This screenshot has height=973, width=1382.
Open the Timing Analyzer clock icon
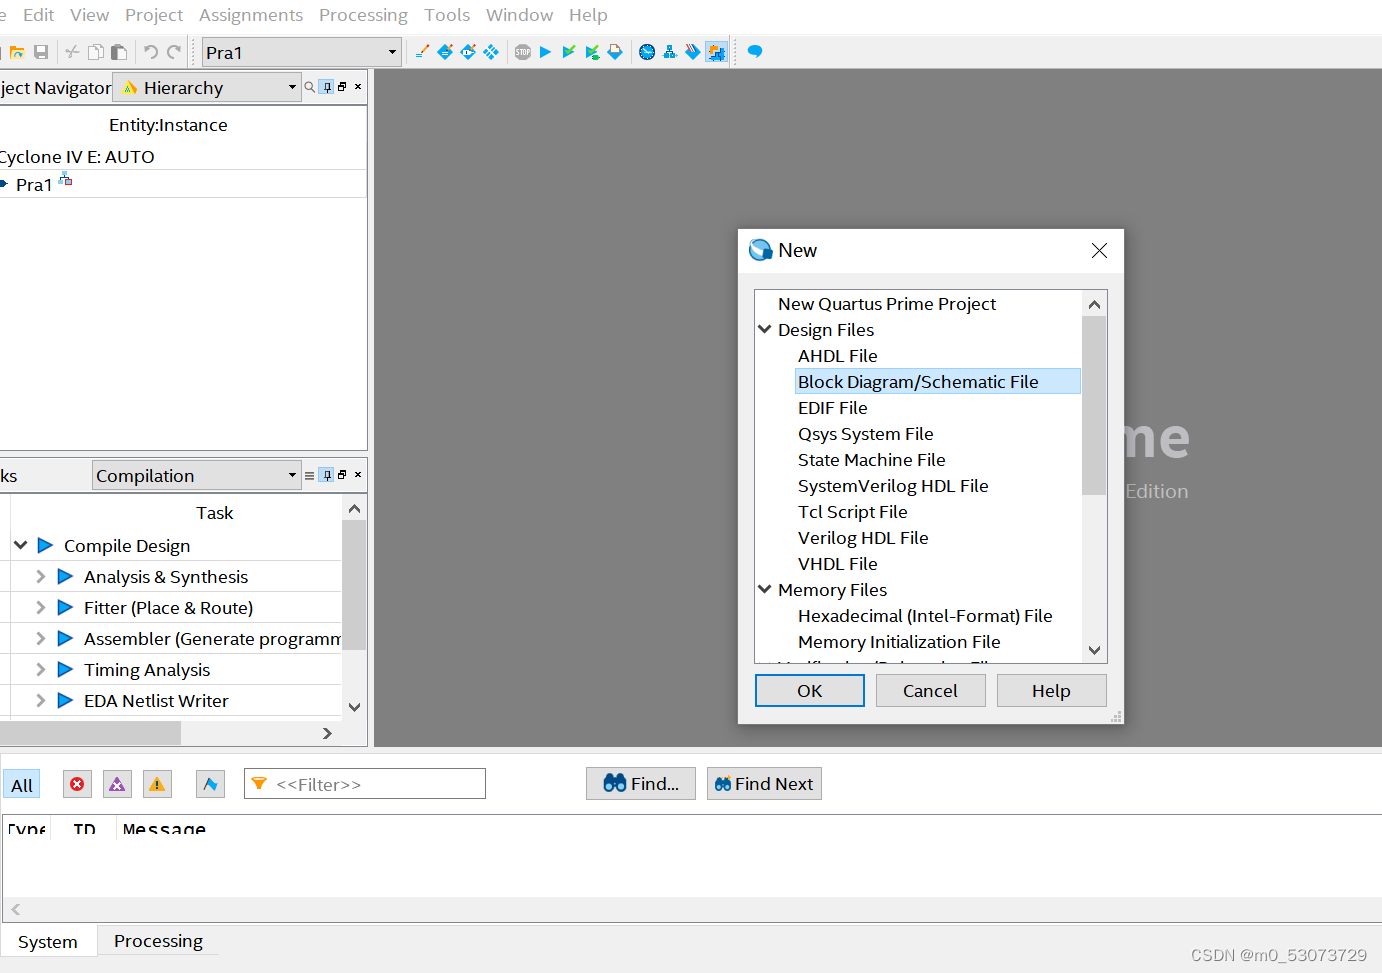tap(647, 52)
